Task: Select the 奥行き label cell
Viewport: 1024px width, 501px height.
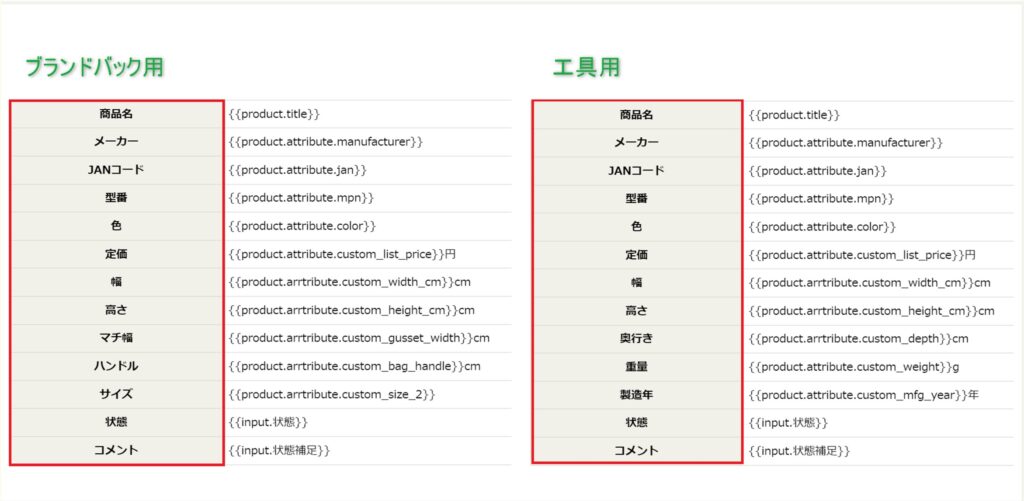Action: [x=636, y=339]
